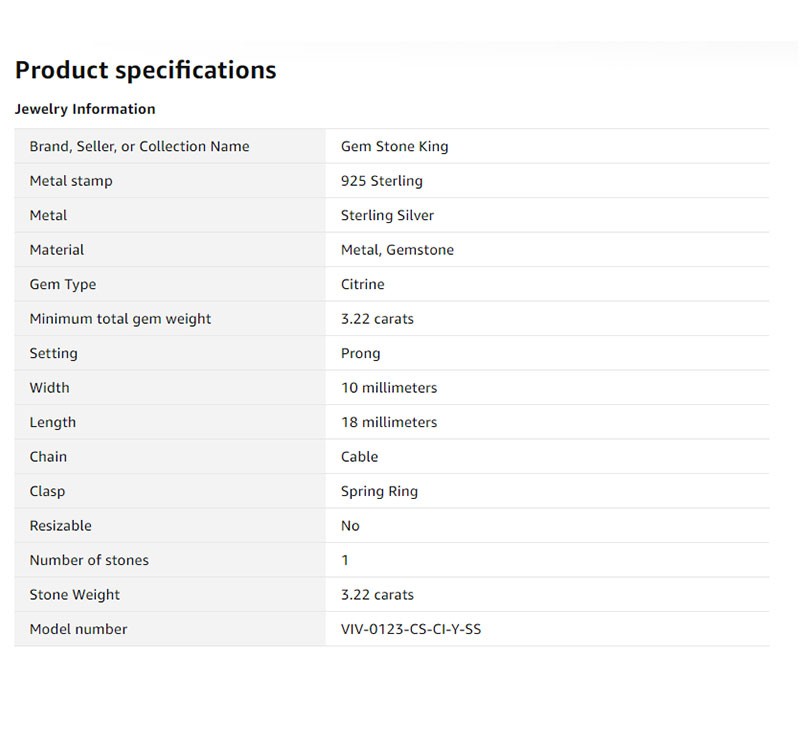The height and width of the screenshot is (730, 800).
Task: Select the Number of stones label
Action: (x=89, y=560)
